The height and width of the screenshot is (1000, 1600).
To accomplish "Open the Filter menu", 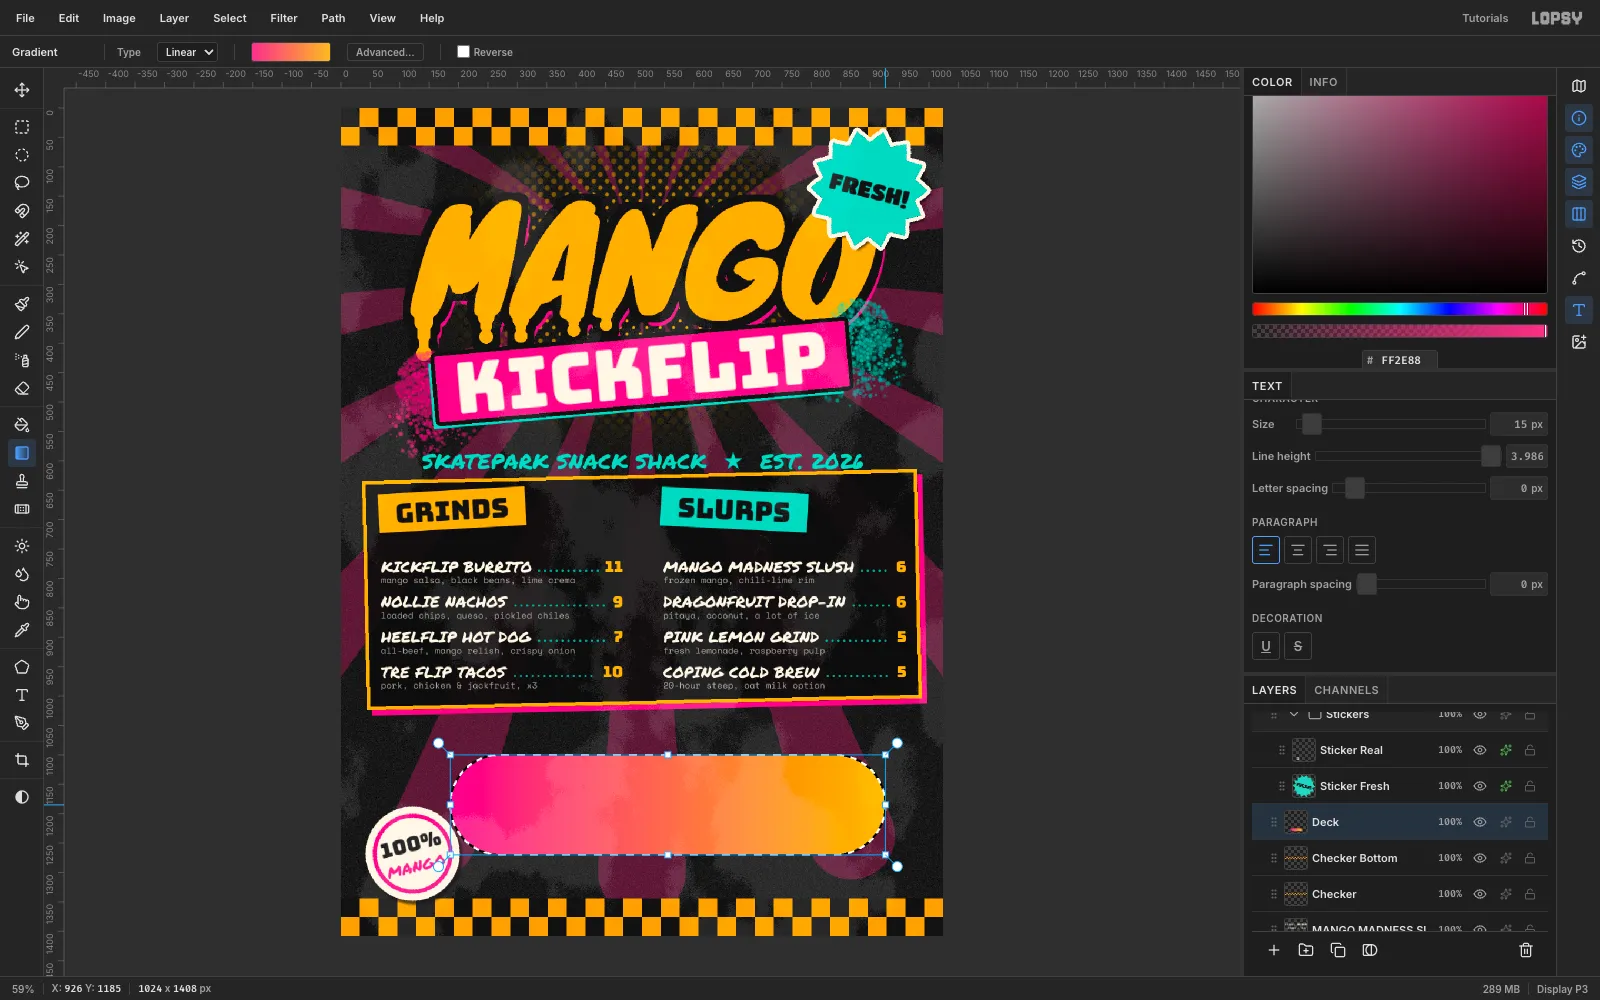I will click(284, 18).
